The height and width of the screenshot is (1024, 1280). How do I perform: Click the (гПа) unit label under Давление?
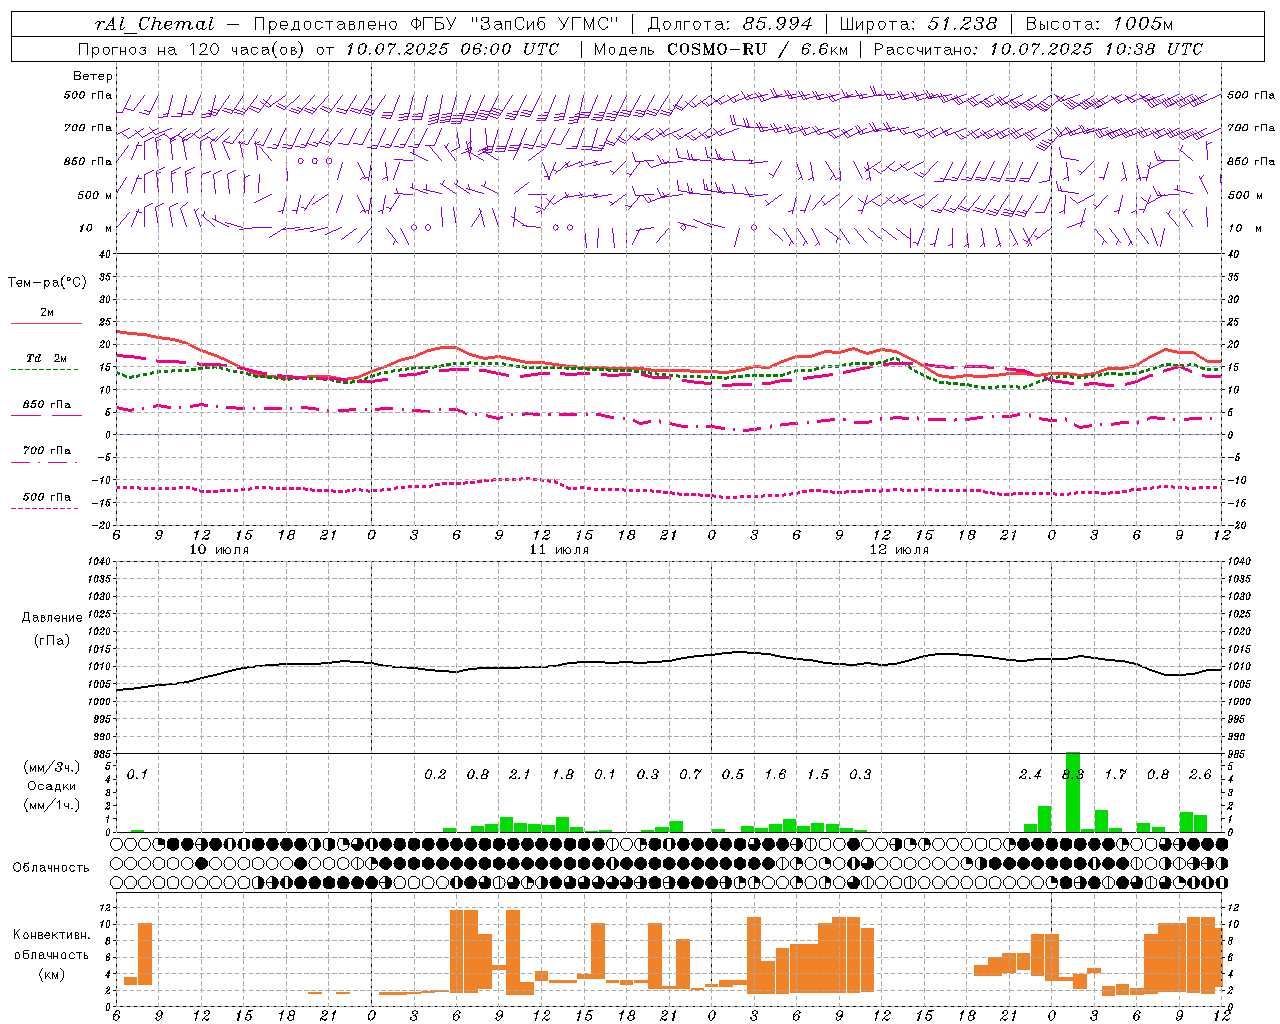click(x=51, y=641)
